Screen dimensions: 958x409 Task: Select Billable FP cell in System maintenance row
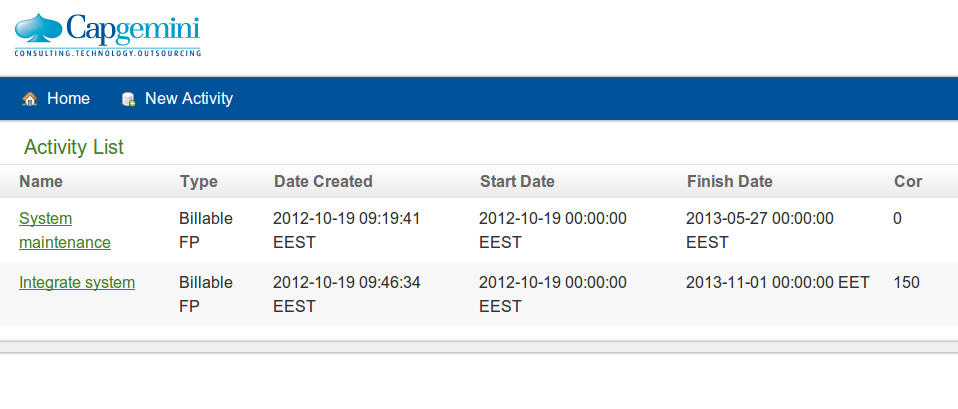[x=206, y=230]
